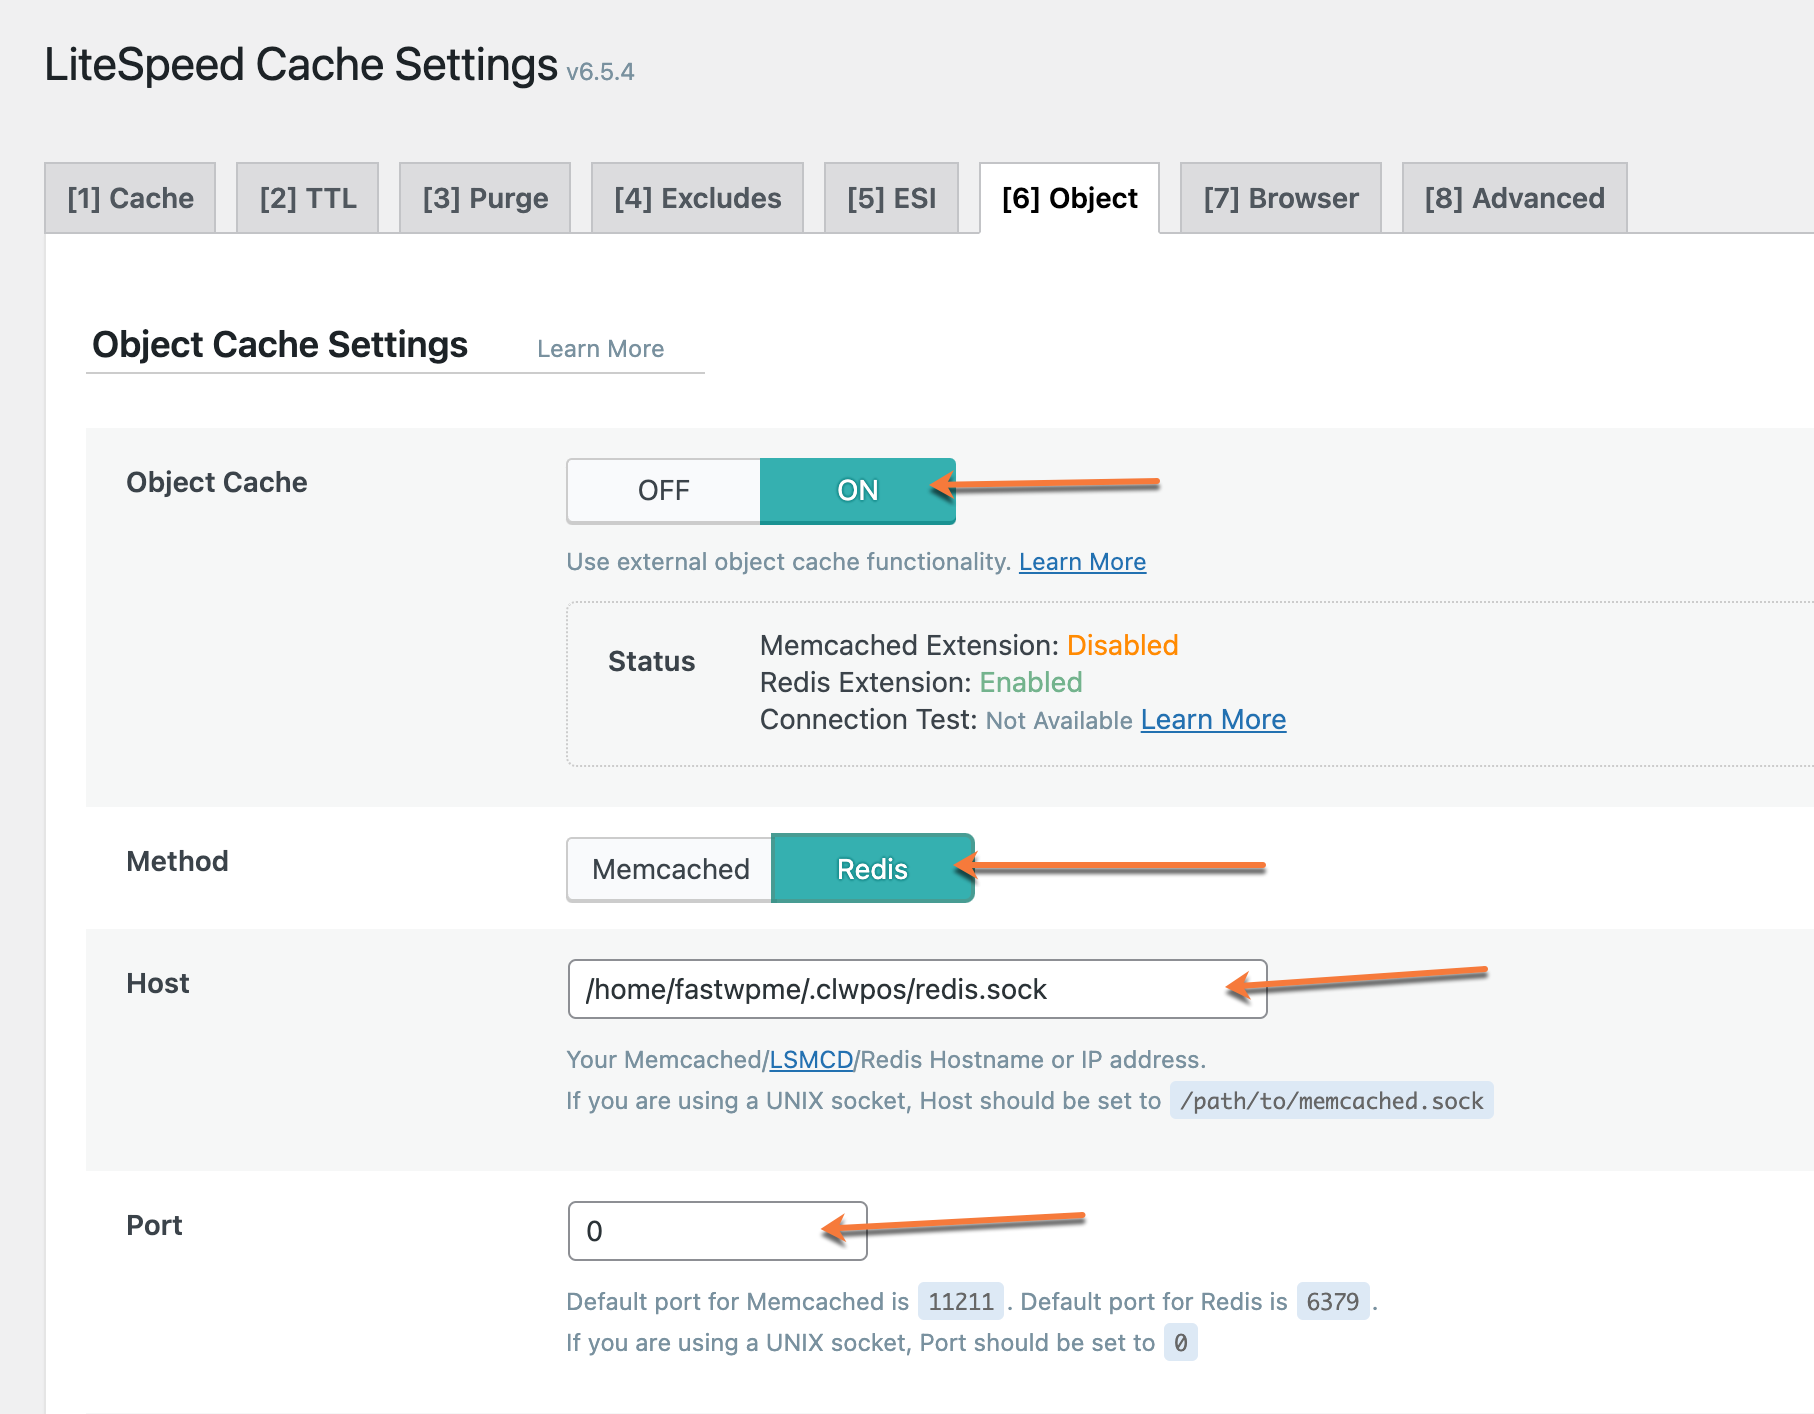Viewport: 1814px width, 1414px height.
Task: Enable Object Cache with ON button
Action: point(857,491)
